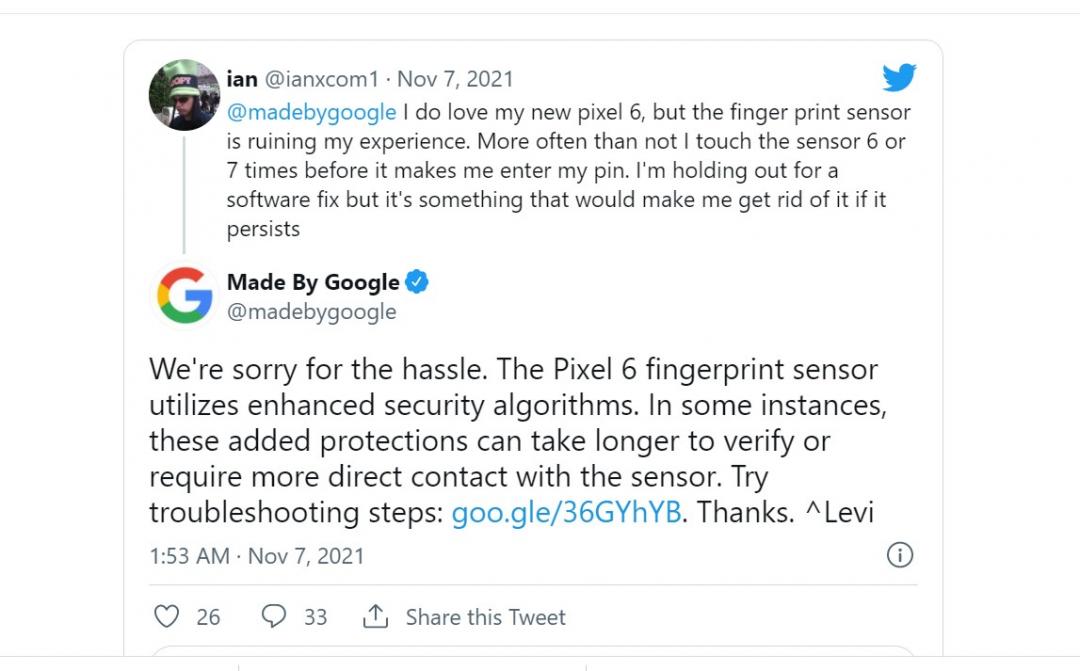Open the goo.gle/36GYhYB troubleshooting link
1080x671 pixels.
[x=566, y=512]
